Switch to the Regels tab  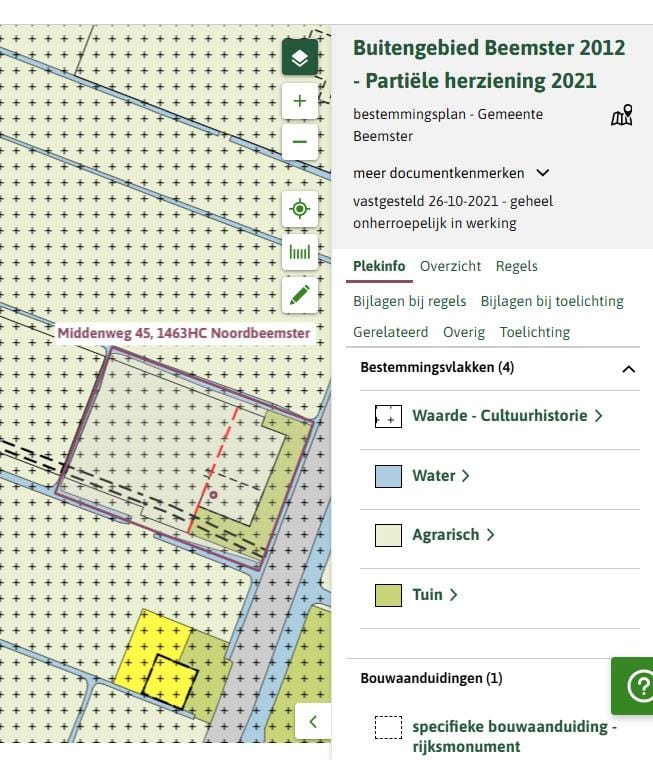click(516, 266)
